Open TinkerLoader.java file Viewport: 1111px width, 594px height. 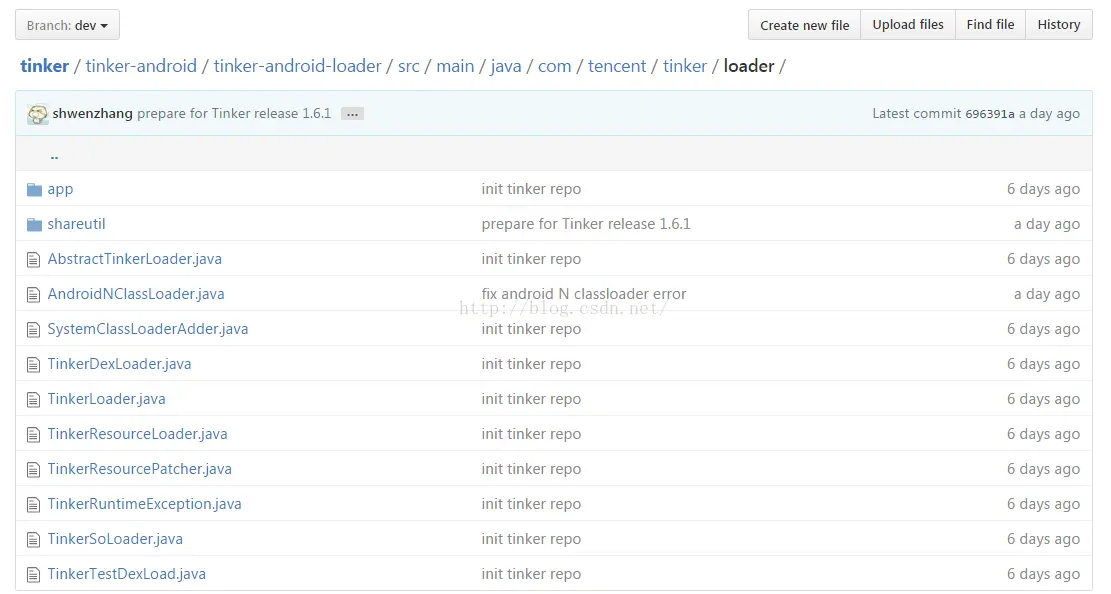tap(106, 398)
